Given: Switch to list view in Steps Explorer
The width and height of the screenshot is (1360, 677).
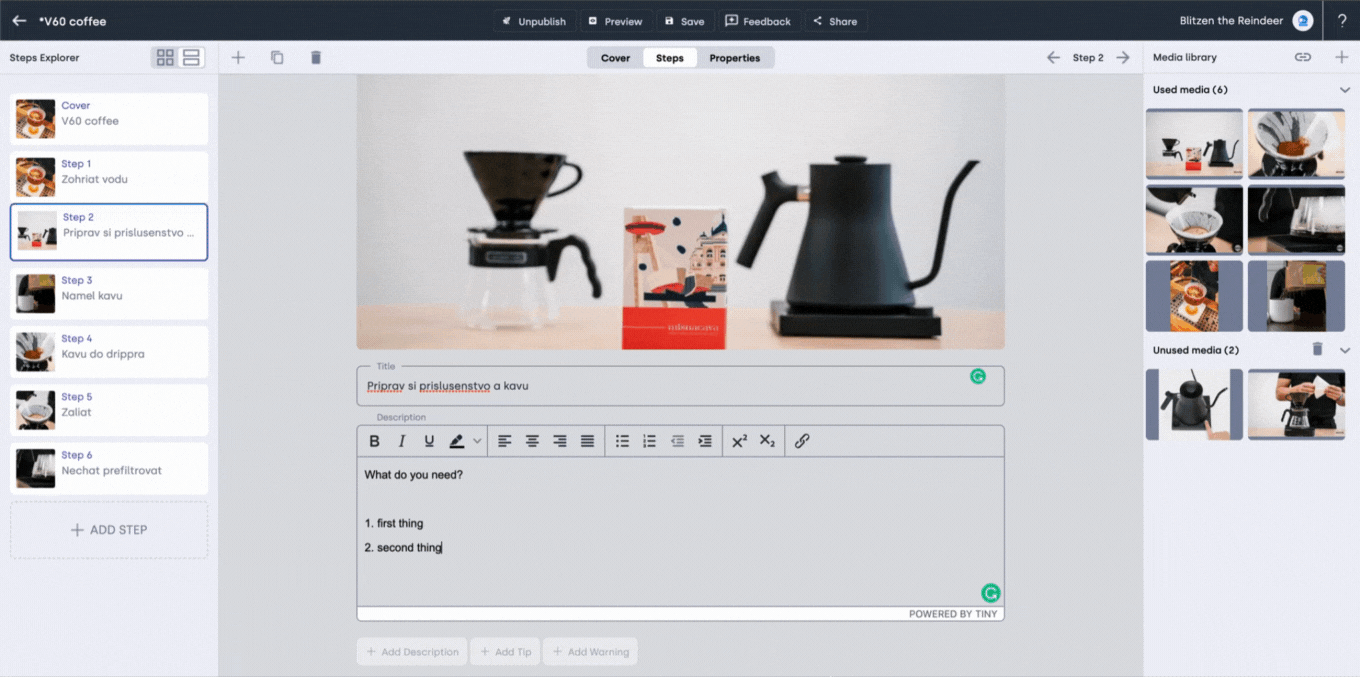Looking at the screenshot, I should coord(191,58).
